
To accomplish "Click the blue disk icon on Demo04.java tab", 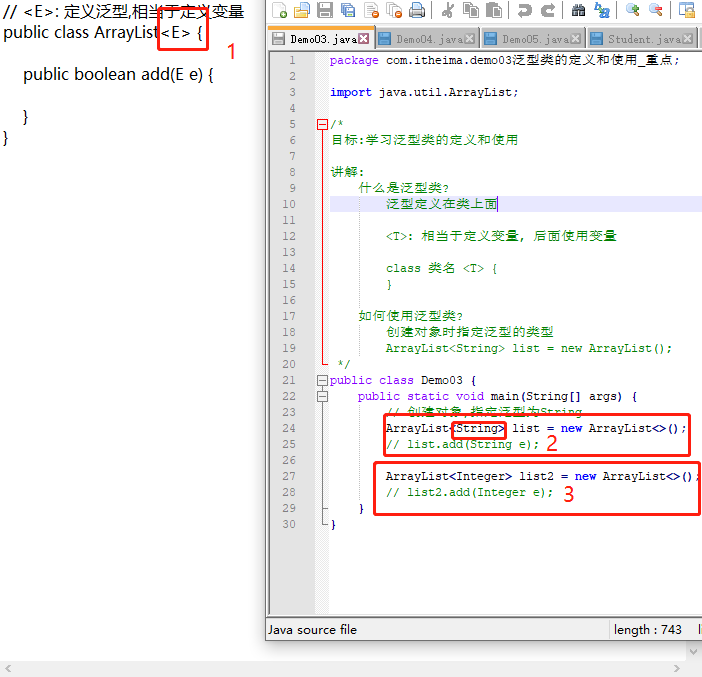I will click(384, 39).
